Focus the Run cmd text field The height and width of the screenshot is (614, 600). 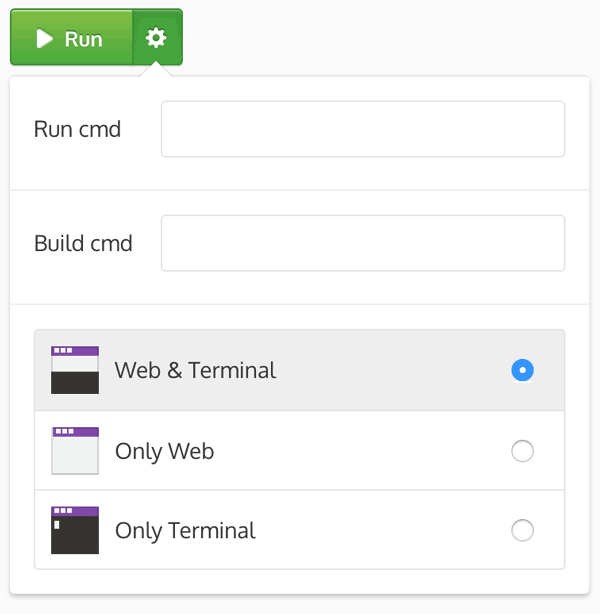(x=363, y=129)
